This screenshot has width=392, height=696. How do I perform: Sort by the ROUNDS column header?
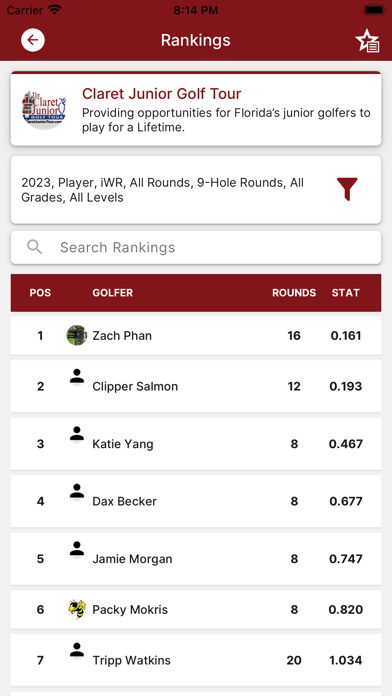[x=294, y=293]
